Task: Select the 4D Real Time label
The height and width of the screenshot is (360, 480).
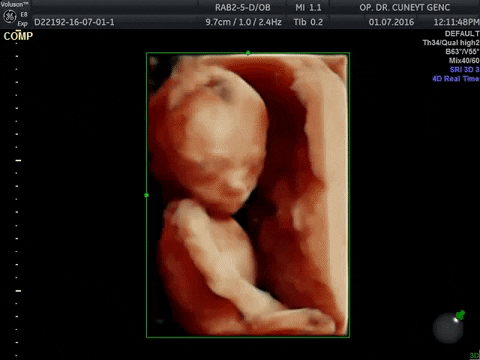Action: point(456,79)
